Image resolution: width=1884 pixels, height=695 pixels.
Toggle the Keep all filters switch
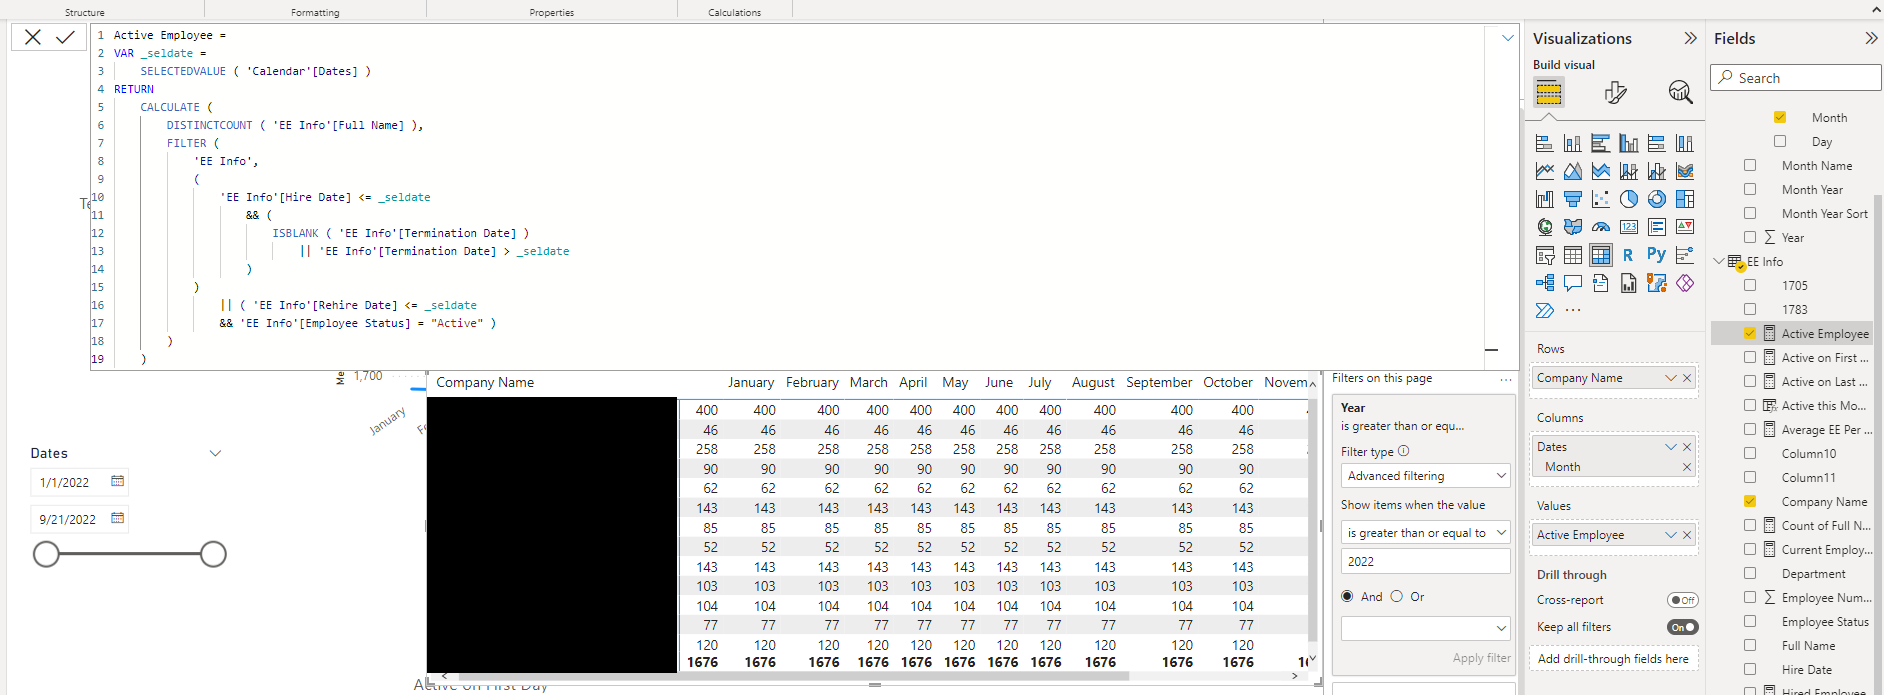(1683, 627)
